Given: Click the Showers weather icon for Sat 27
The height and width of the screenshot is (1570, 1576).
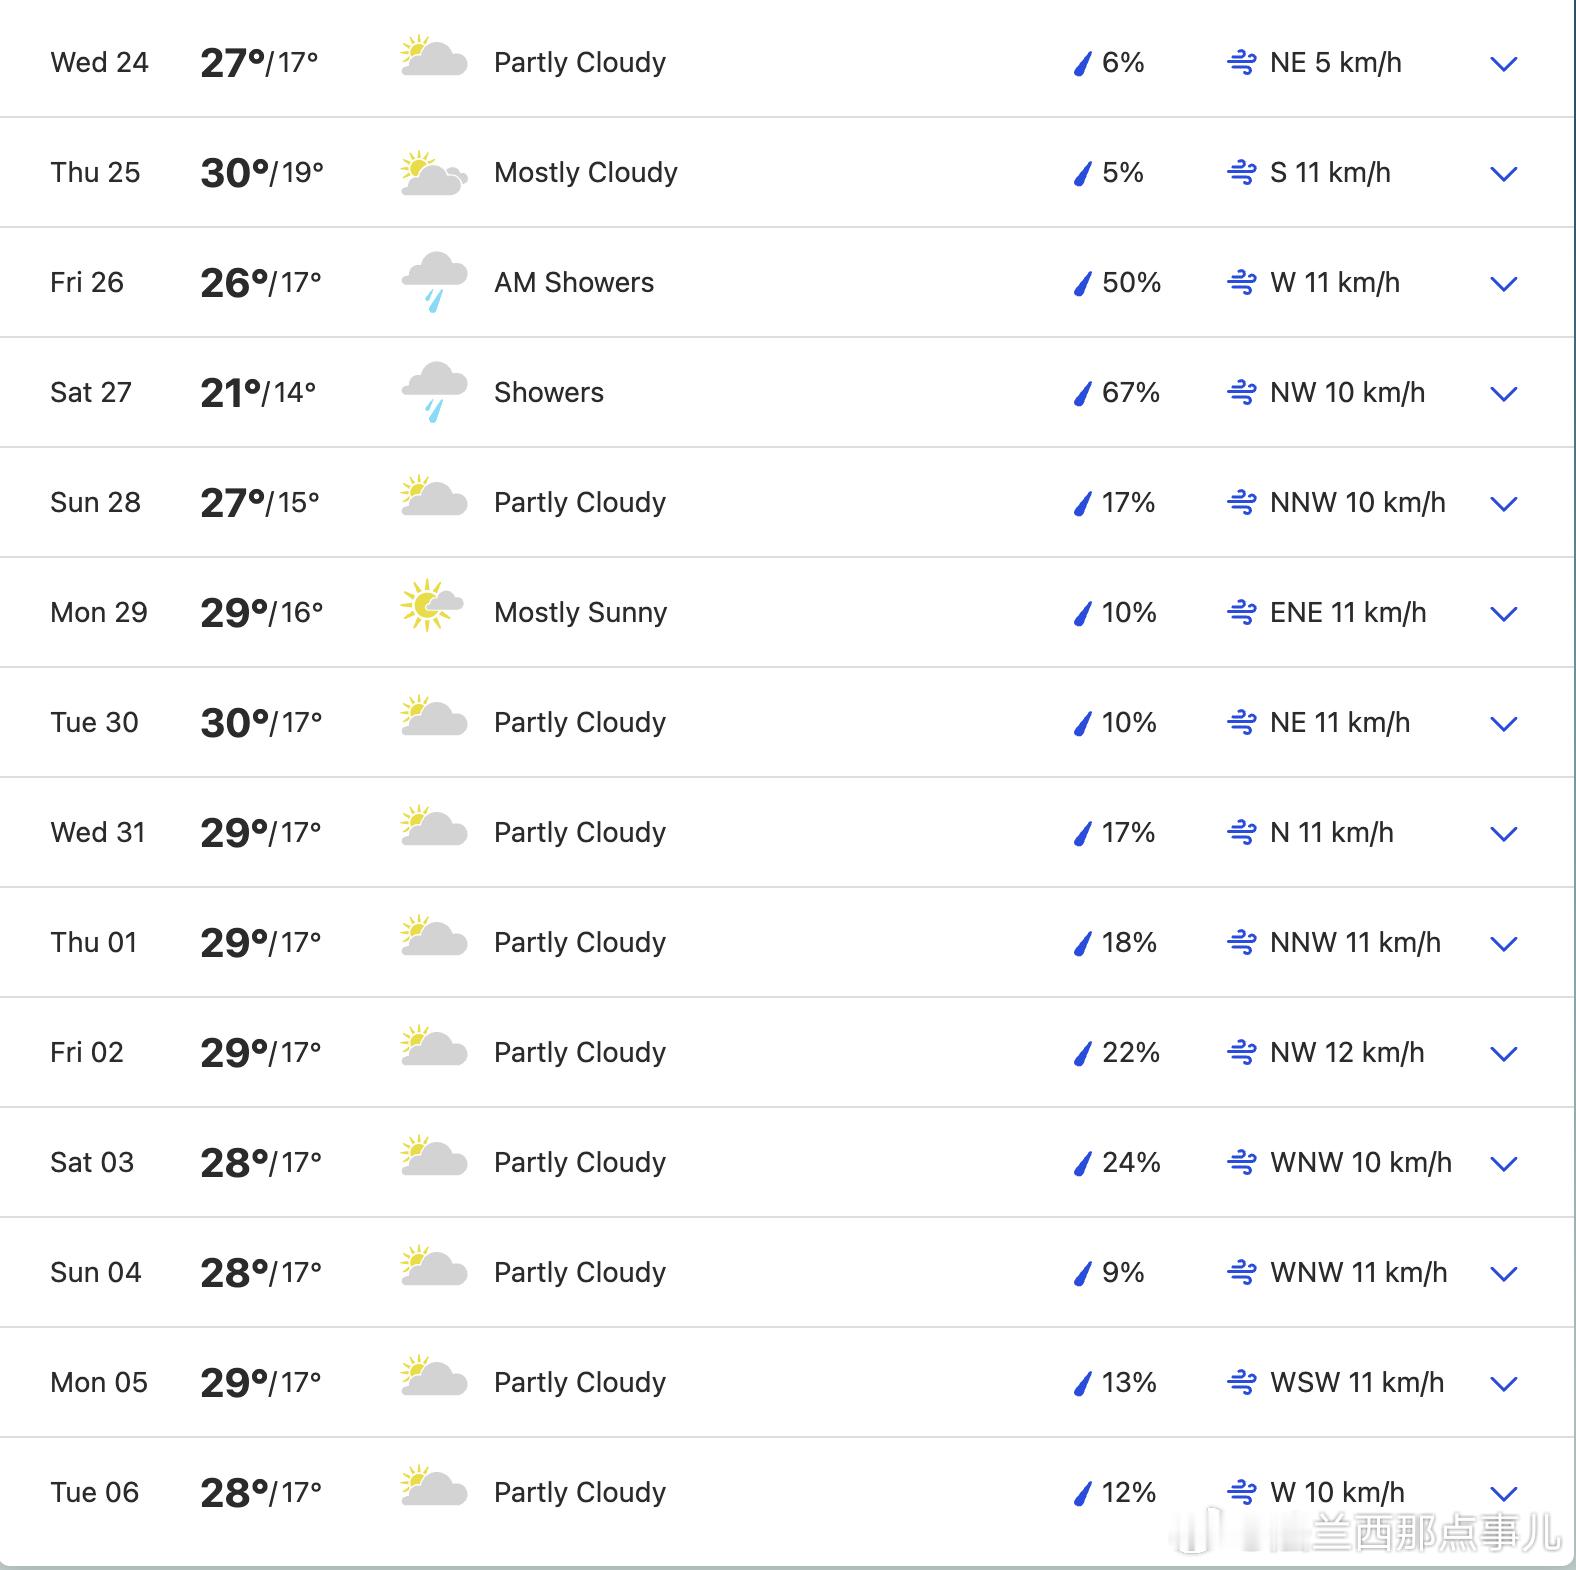Looking at the screenshot, I should (433, 392).
